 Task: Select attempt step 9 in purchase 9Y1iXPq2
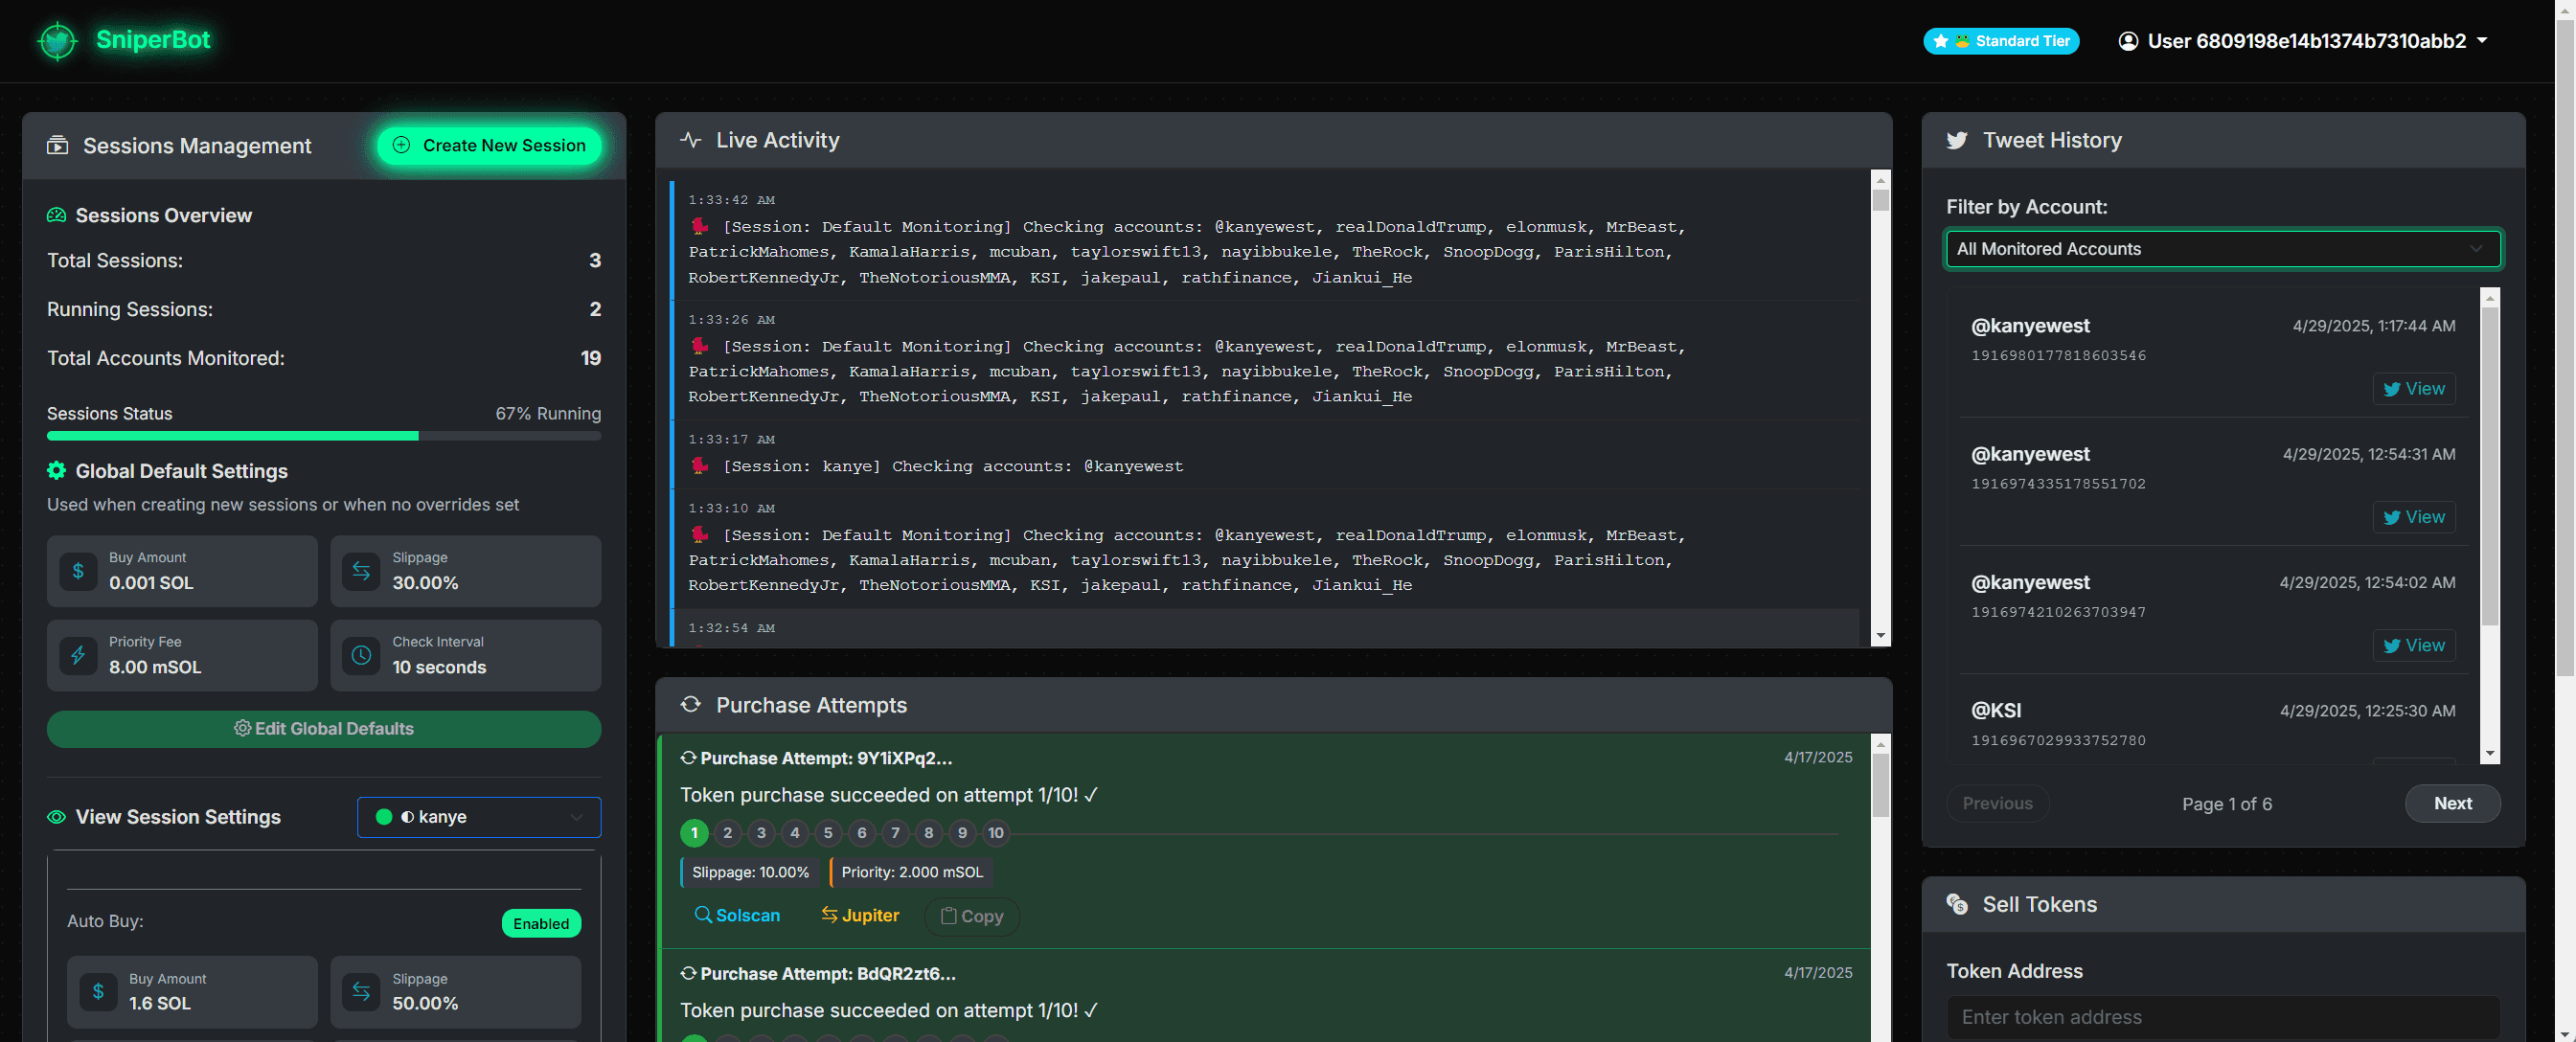point(962,834)
